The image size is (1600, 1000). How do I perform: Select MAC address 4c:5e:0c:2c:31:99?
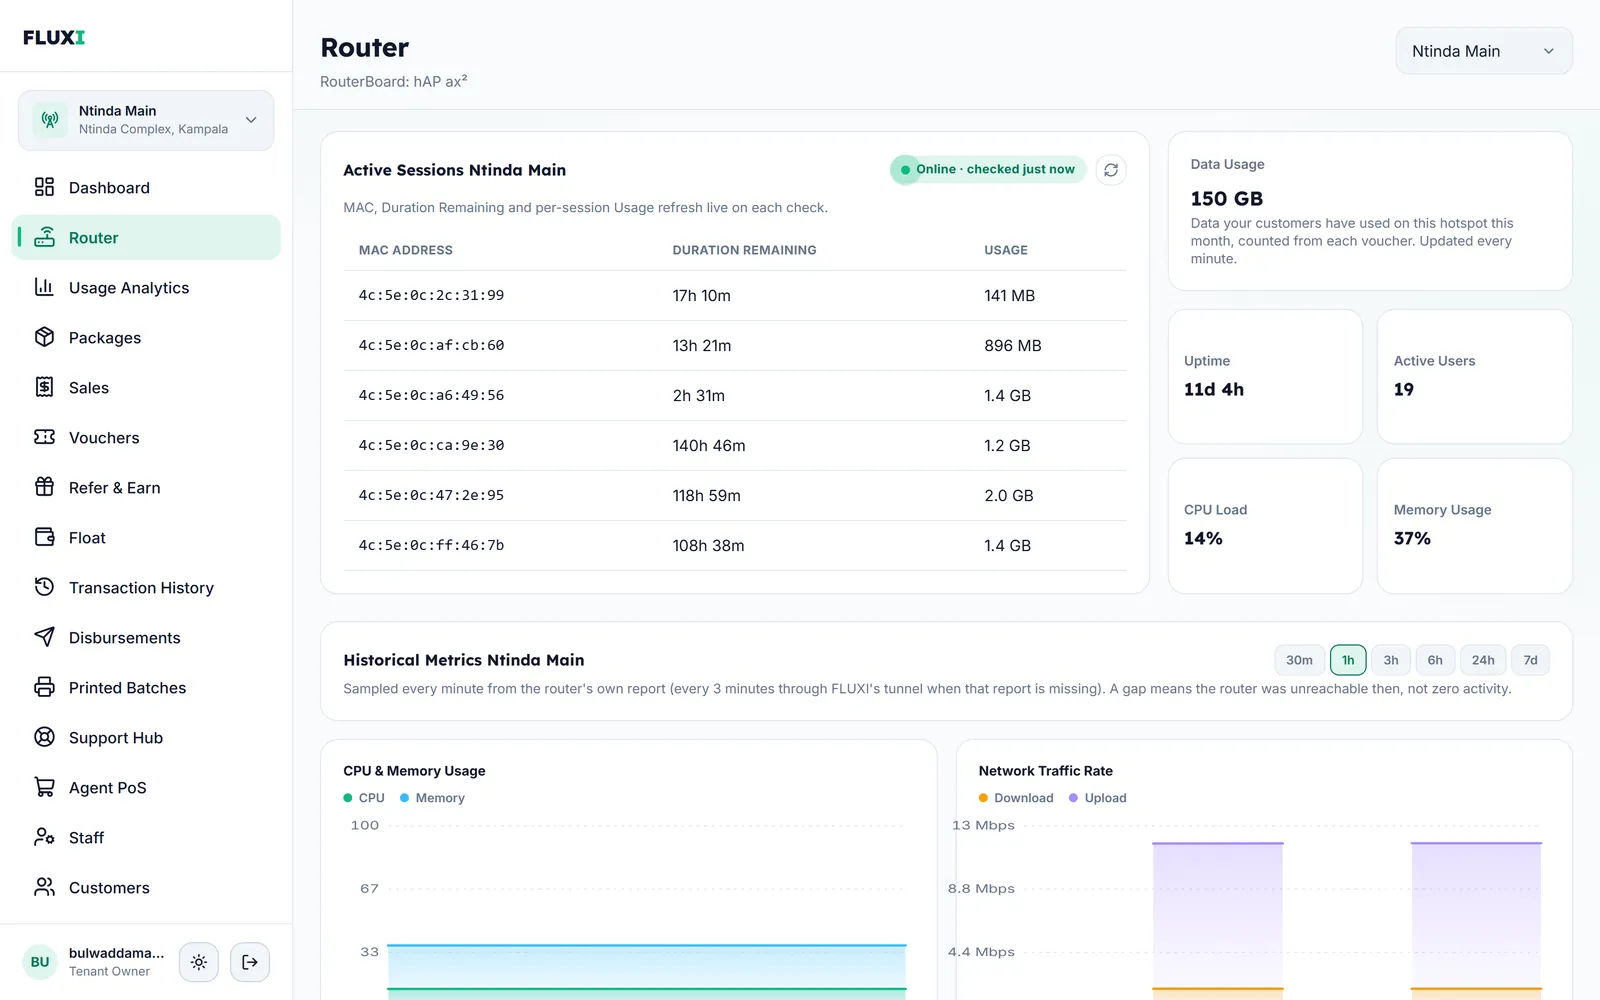431,295
